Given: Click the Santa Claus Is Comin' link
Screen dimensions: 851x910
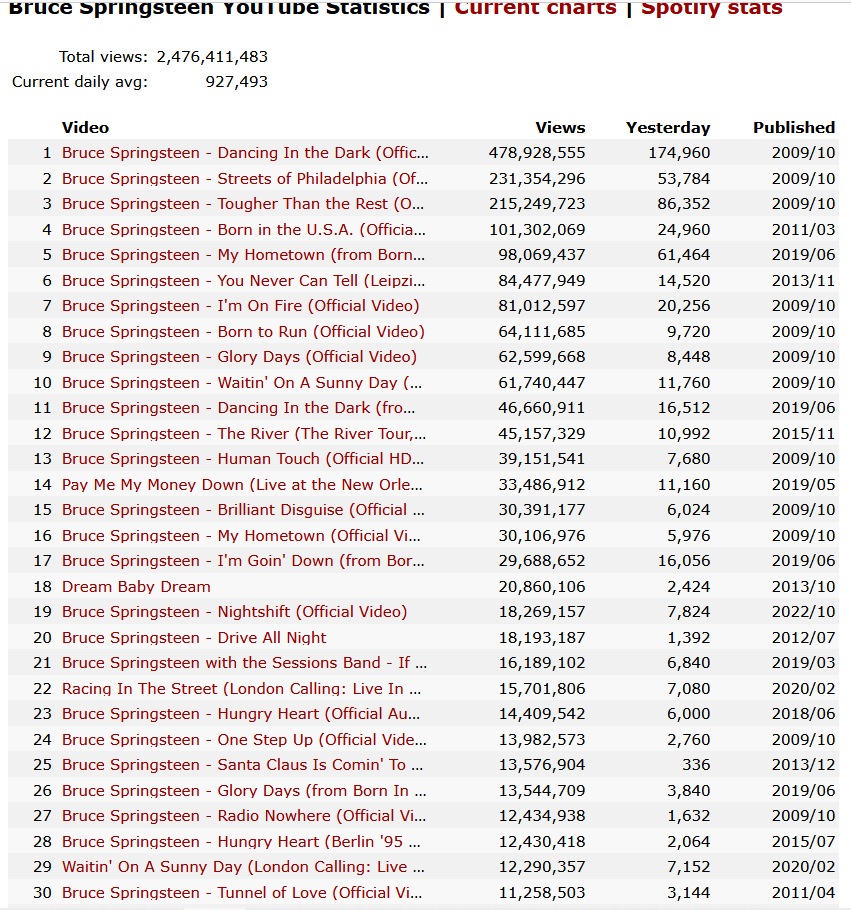Looking at the screenshot, I should [244, 765].
